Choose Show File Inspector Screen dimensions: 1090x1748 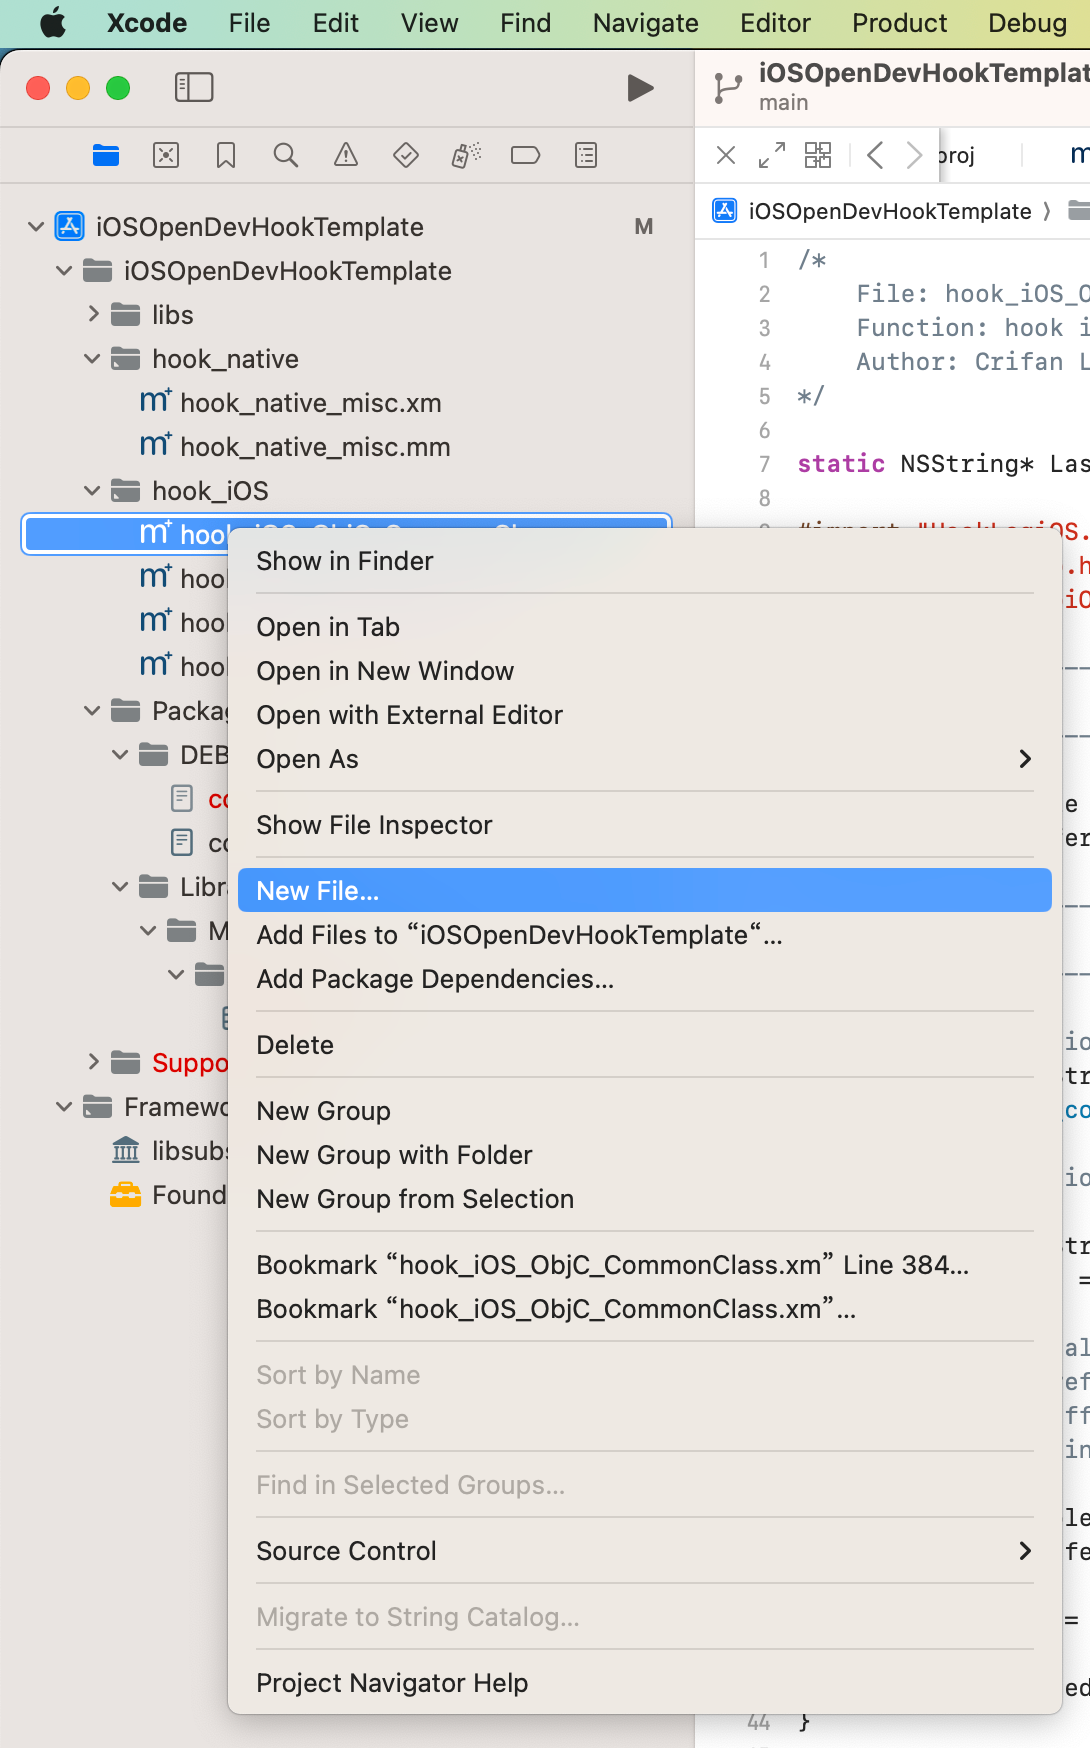(x=644, y=825)
